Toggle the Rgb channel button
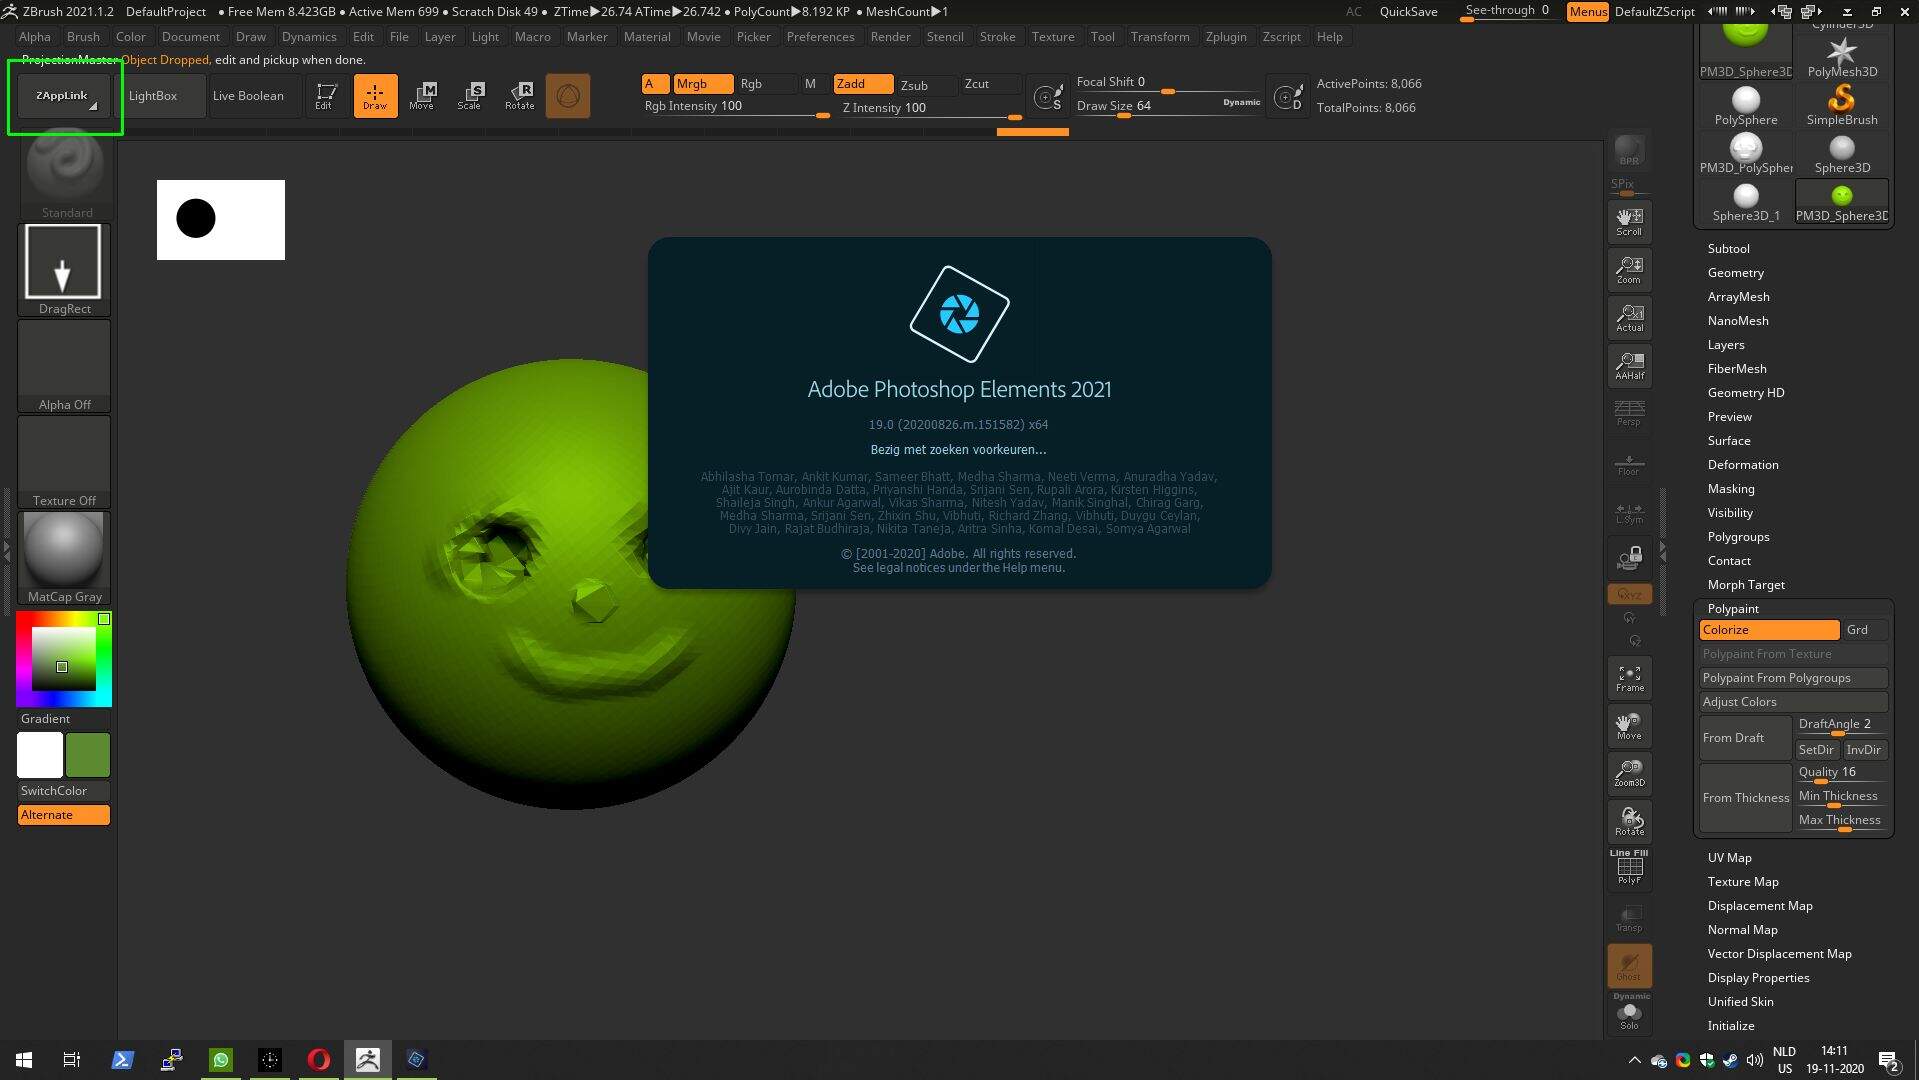The width and height of the screenshot is (1919, 1080). 765,84
